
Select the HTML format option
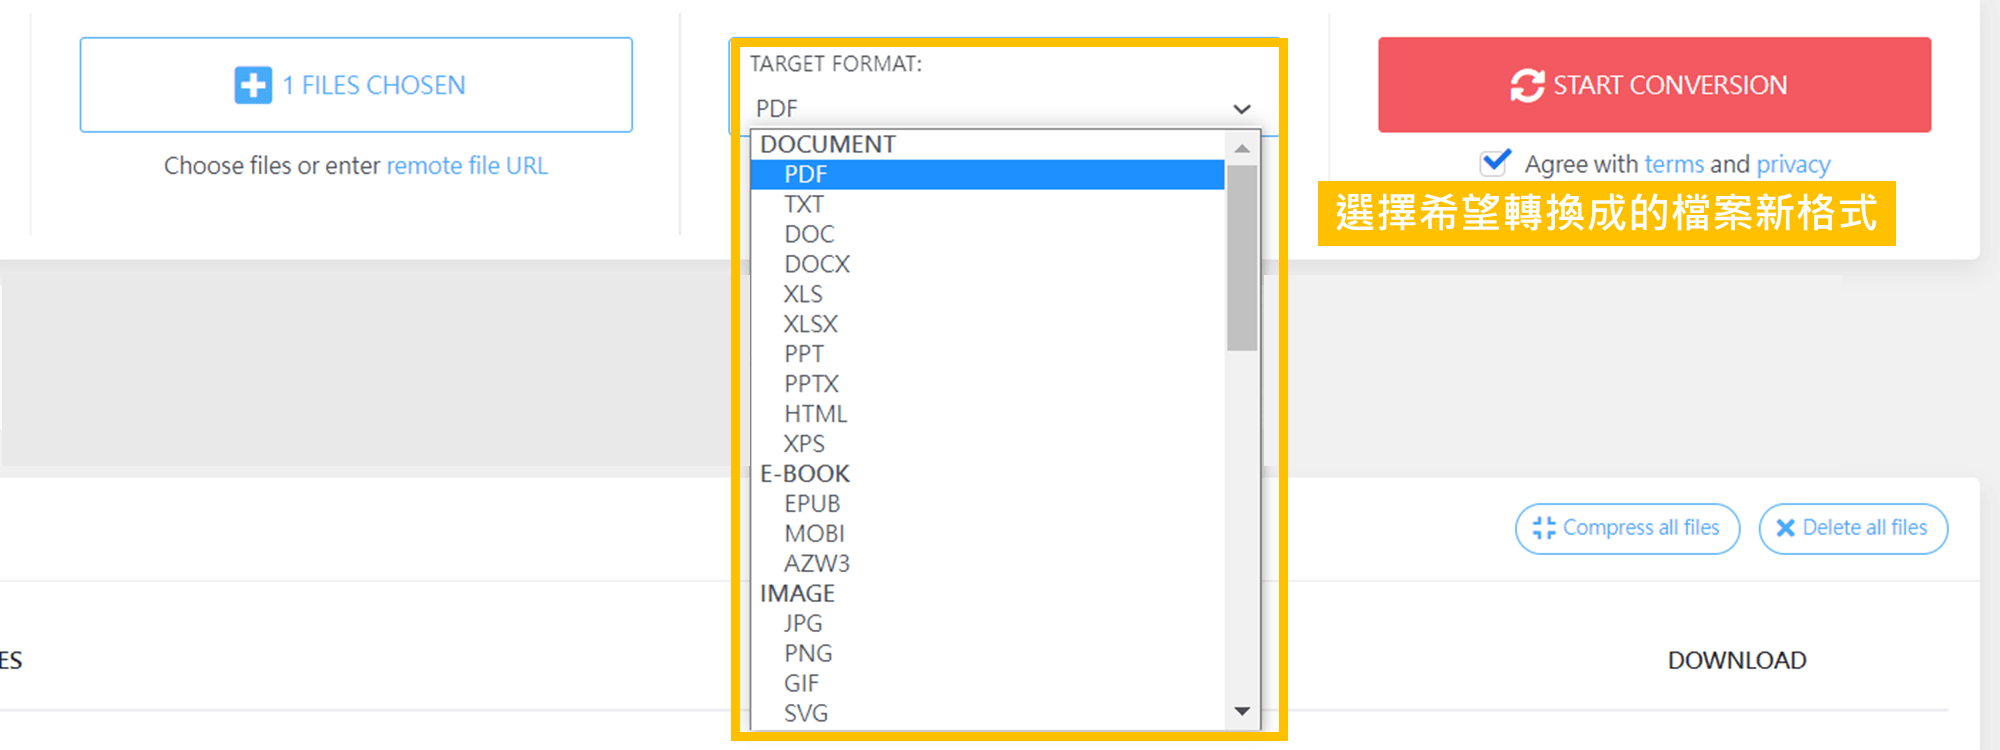[x=816, y=414]
